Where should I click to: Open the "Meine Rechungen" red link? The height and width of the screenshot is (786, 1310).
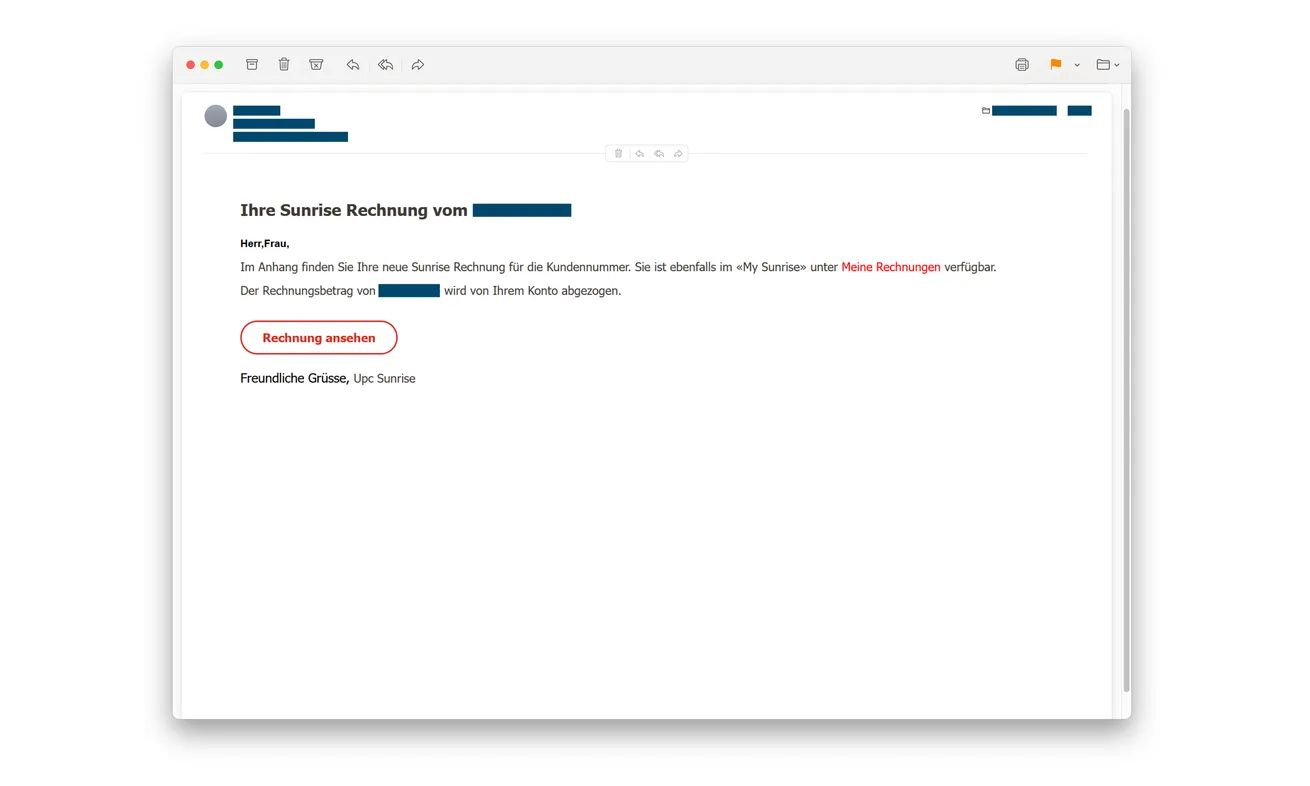[891, 267]
